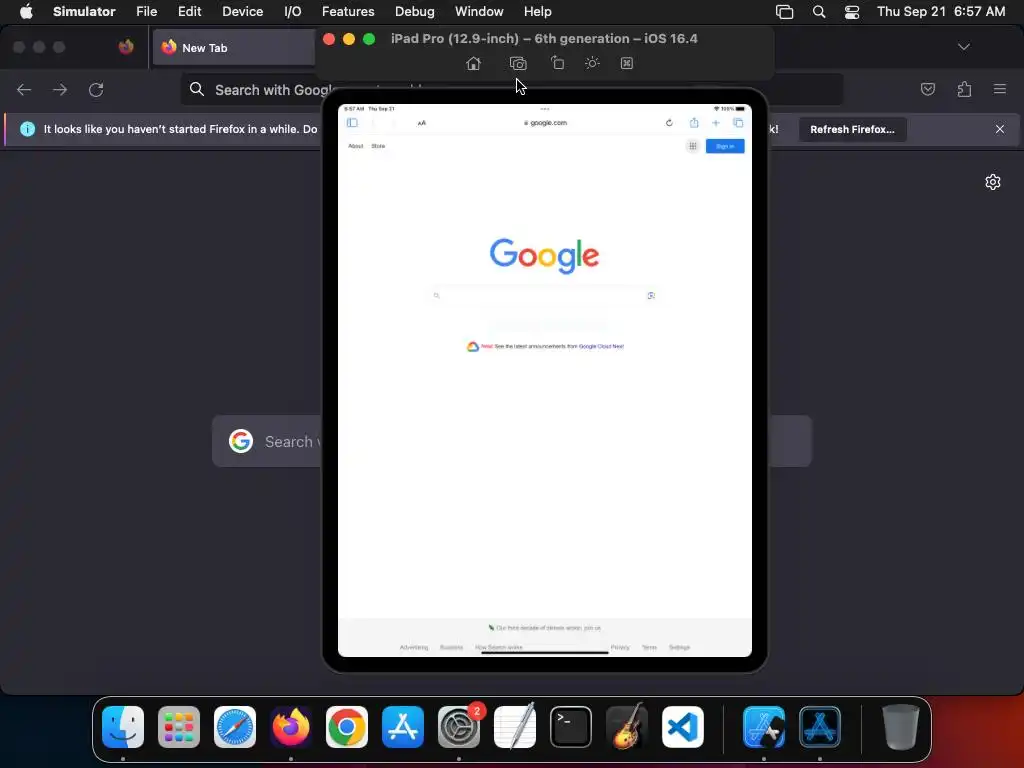Click the Google Sign in button
This screenshot has width=1024, height=768.
point(725,146)
